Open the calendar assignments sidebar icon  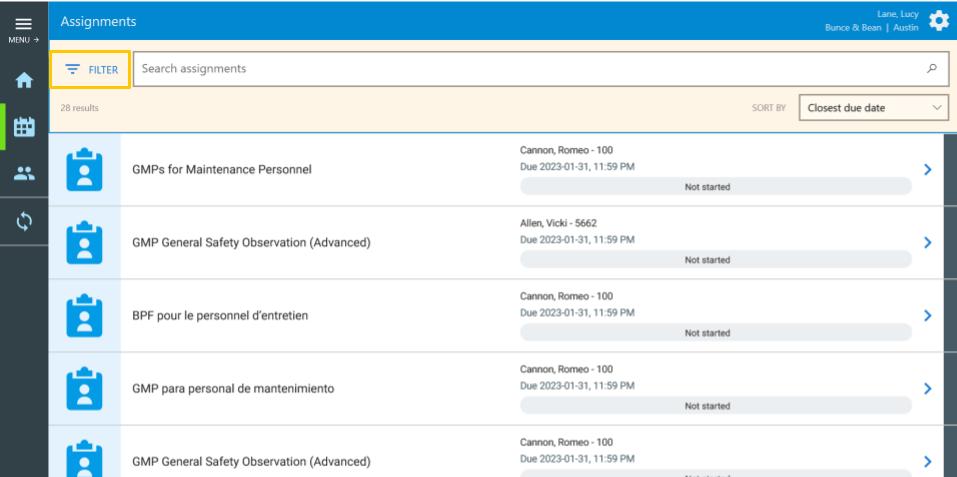coord(22,127)
